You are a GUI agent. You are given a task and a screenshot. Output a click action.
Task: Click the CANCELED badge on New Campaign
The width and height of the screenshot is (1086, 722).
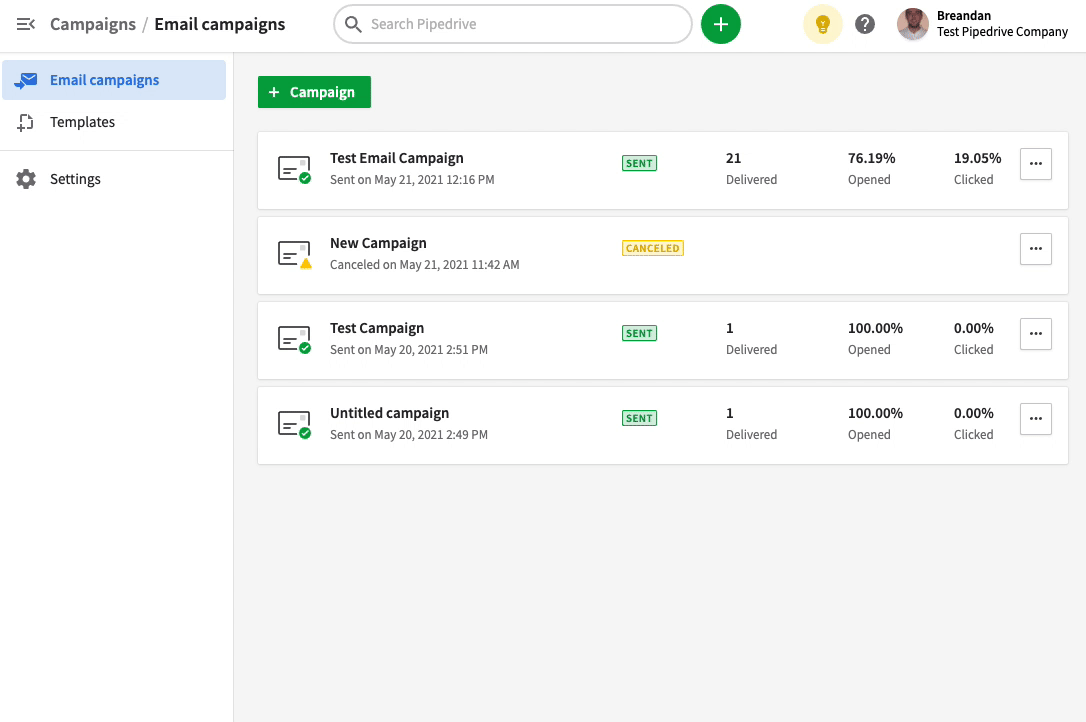coord(652,247)
